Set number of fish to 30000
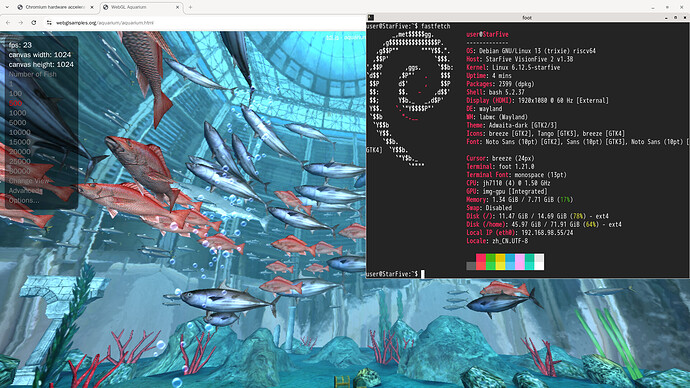This screenshot has height=388, width=690. point(20,171)
